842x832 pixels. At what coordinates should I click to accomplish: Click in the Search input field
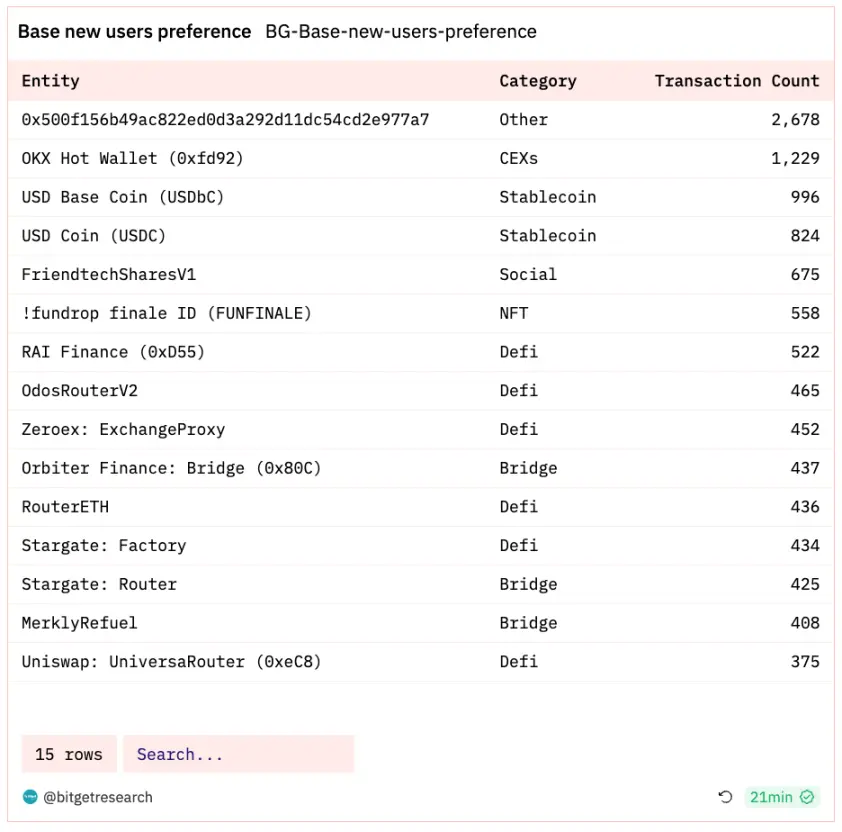238,754
